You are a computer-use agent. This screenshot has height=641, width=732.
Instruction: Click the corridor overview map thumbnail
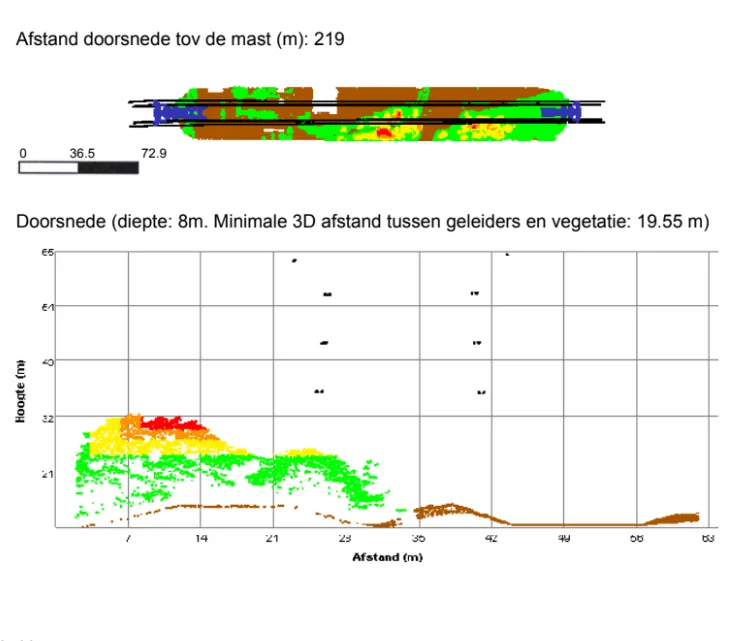367,113
